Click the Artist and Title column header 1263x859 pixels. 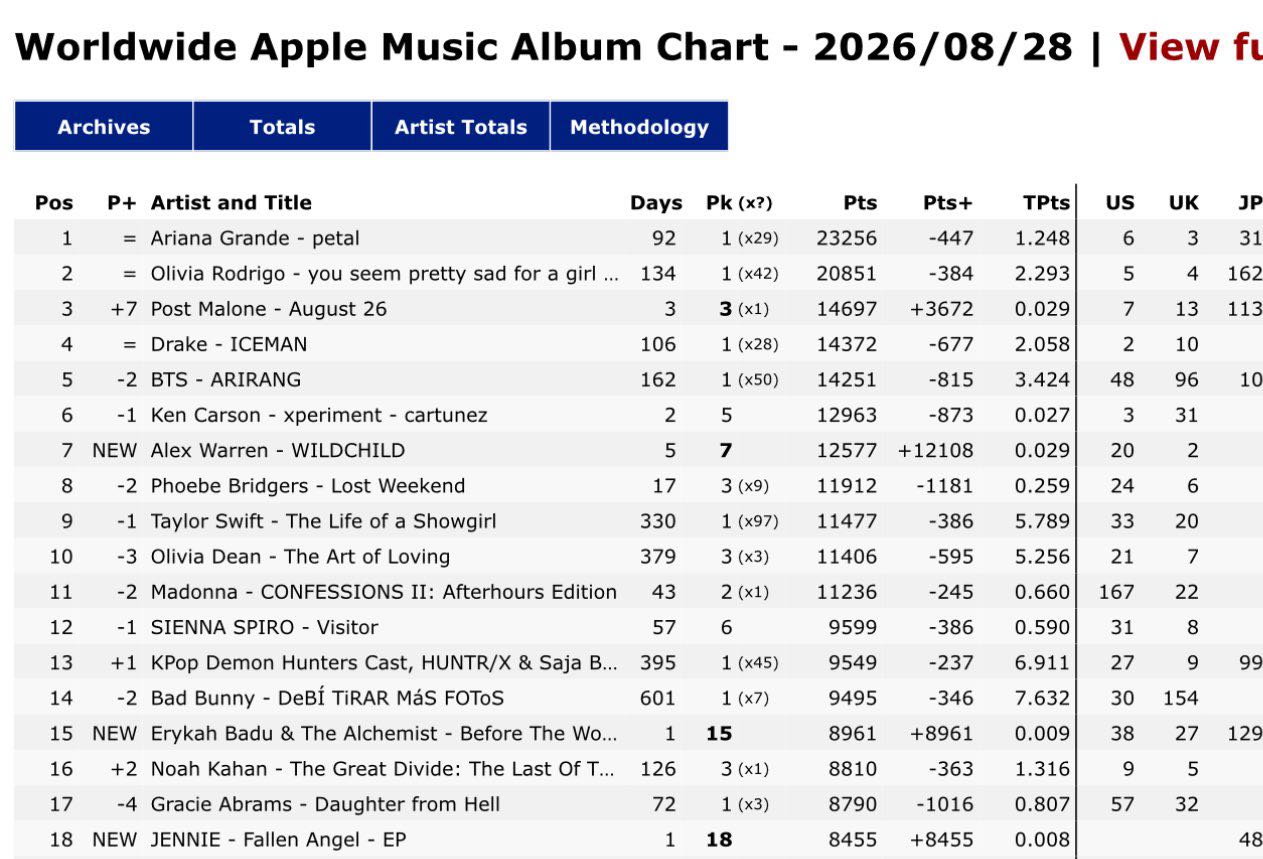[x=231, y=203]
